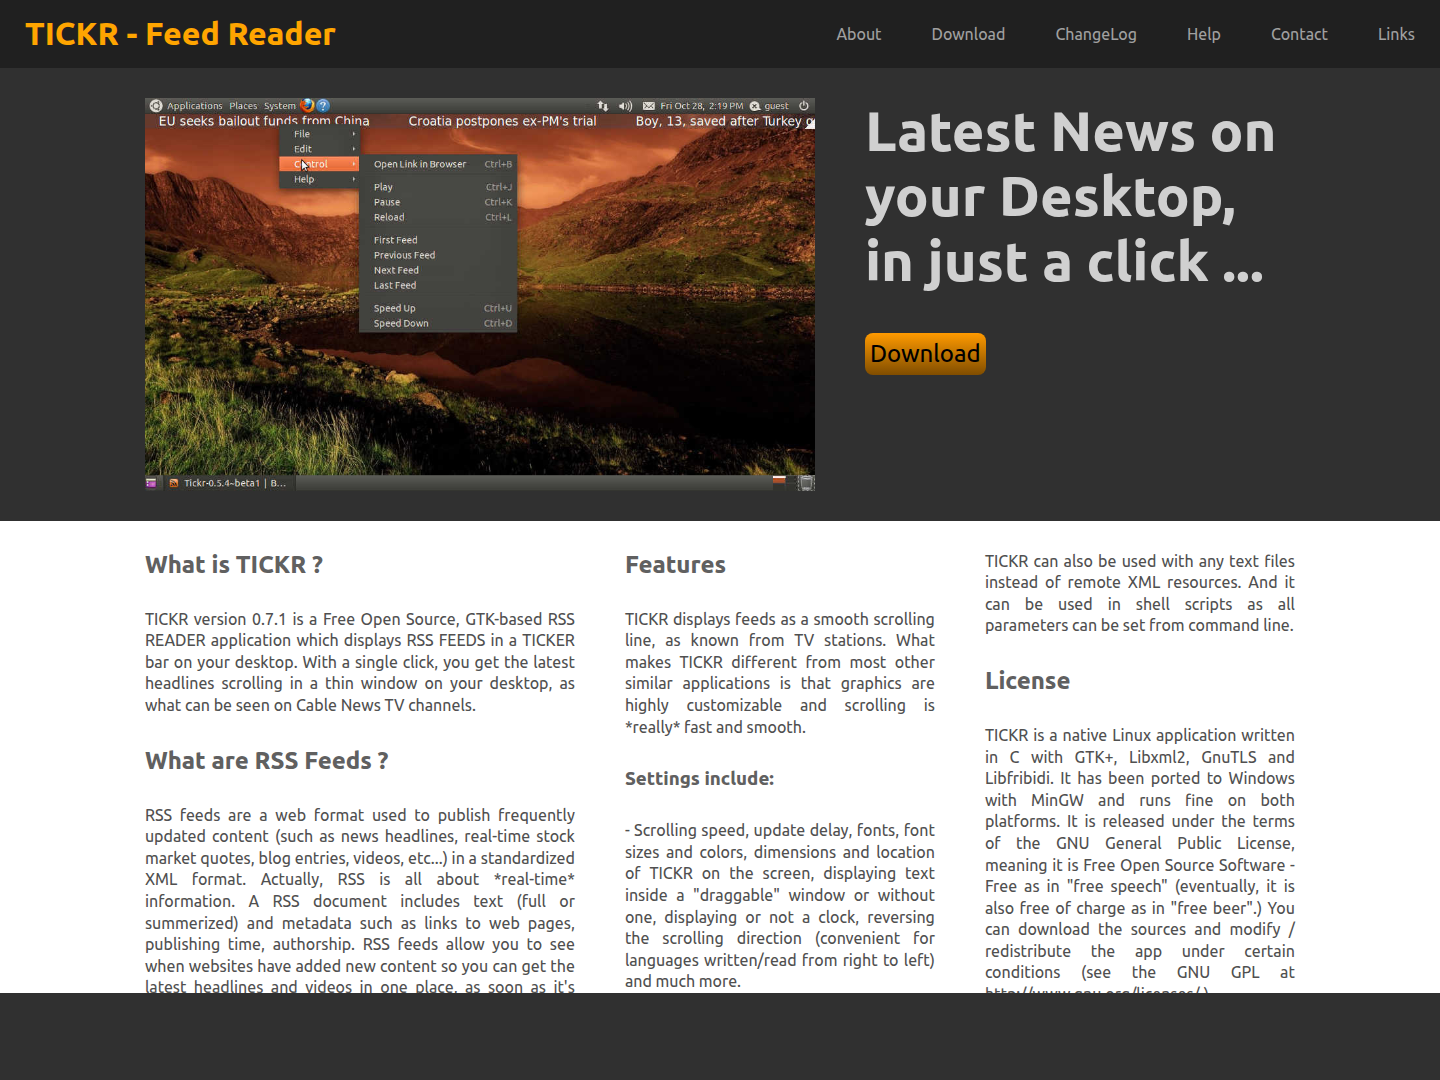The height and width of the screenshot is (1080, 1440).
Task: Select Pause in the Control submenu
Action: point(438,202)
